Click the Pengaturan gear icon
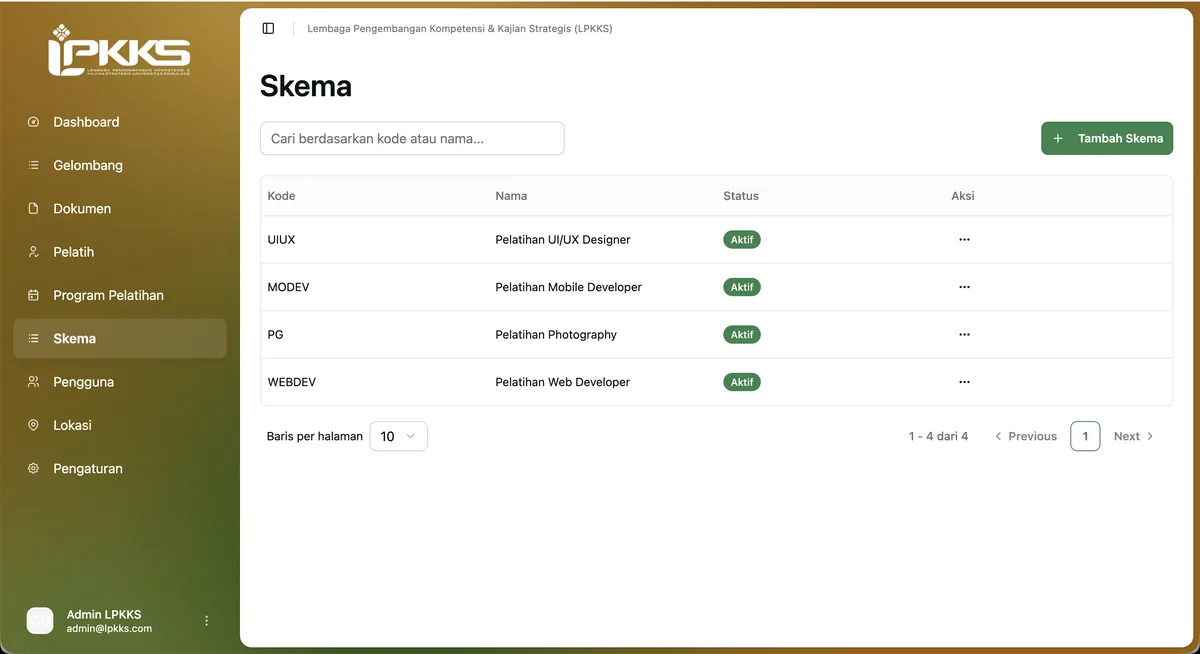The width and height of the screenshot is (1200, 654). pos(33,469)
